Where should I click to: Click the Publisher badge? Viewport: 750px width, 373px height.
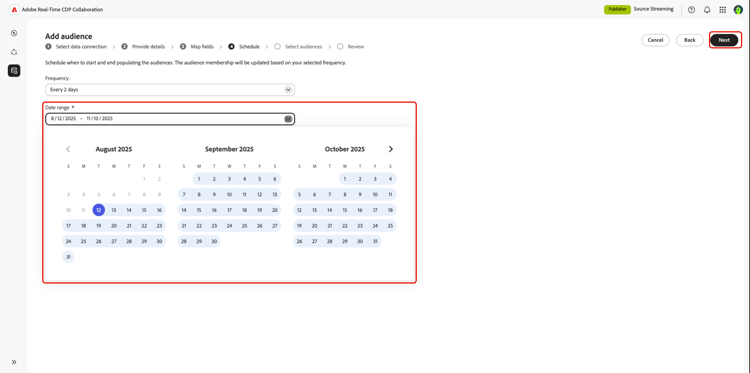point(617,9)
